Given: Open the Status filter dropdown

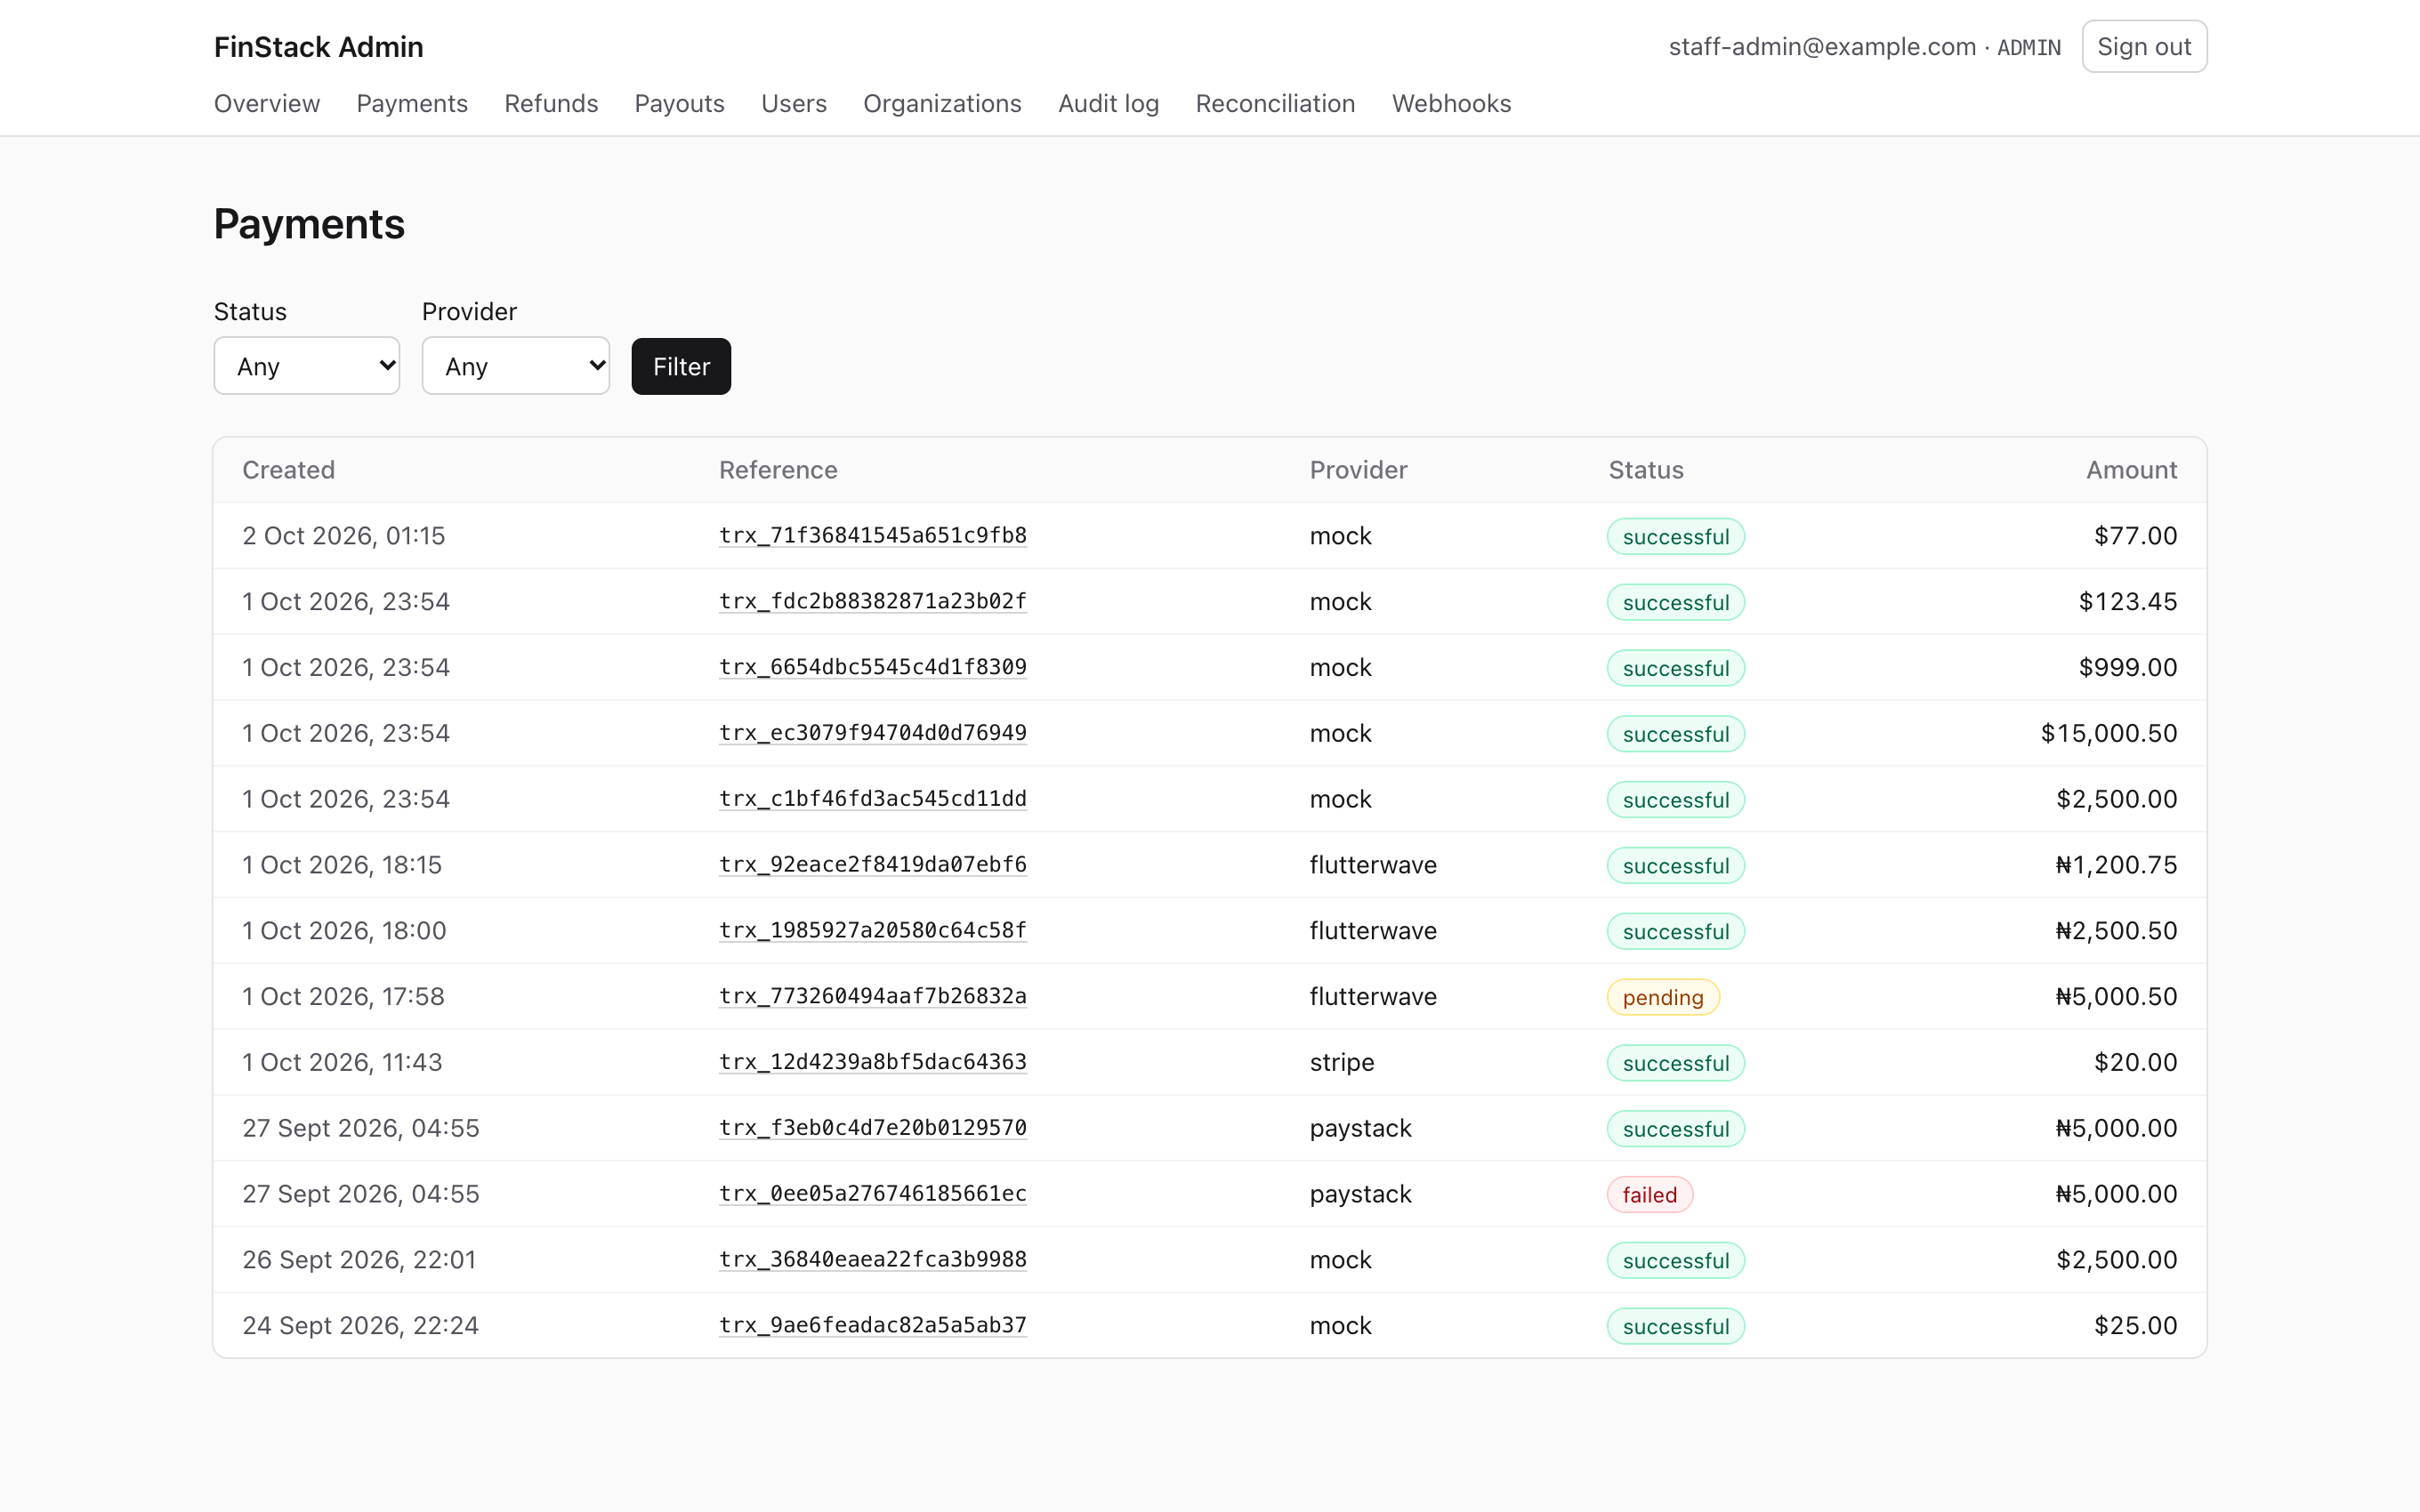Looking at the screenshot, I should pos(306,366).
